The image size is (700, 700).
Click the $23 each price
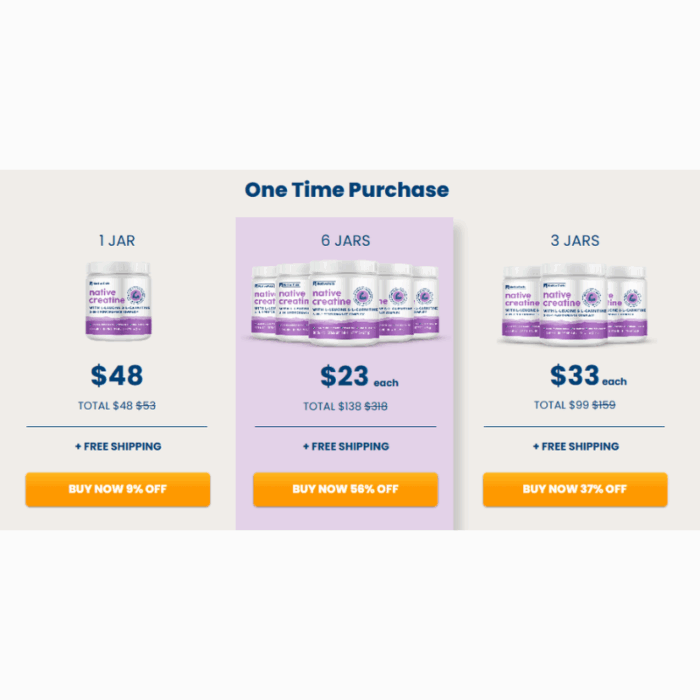(x=359, y=376)
